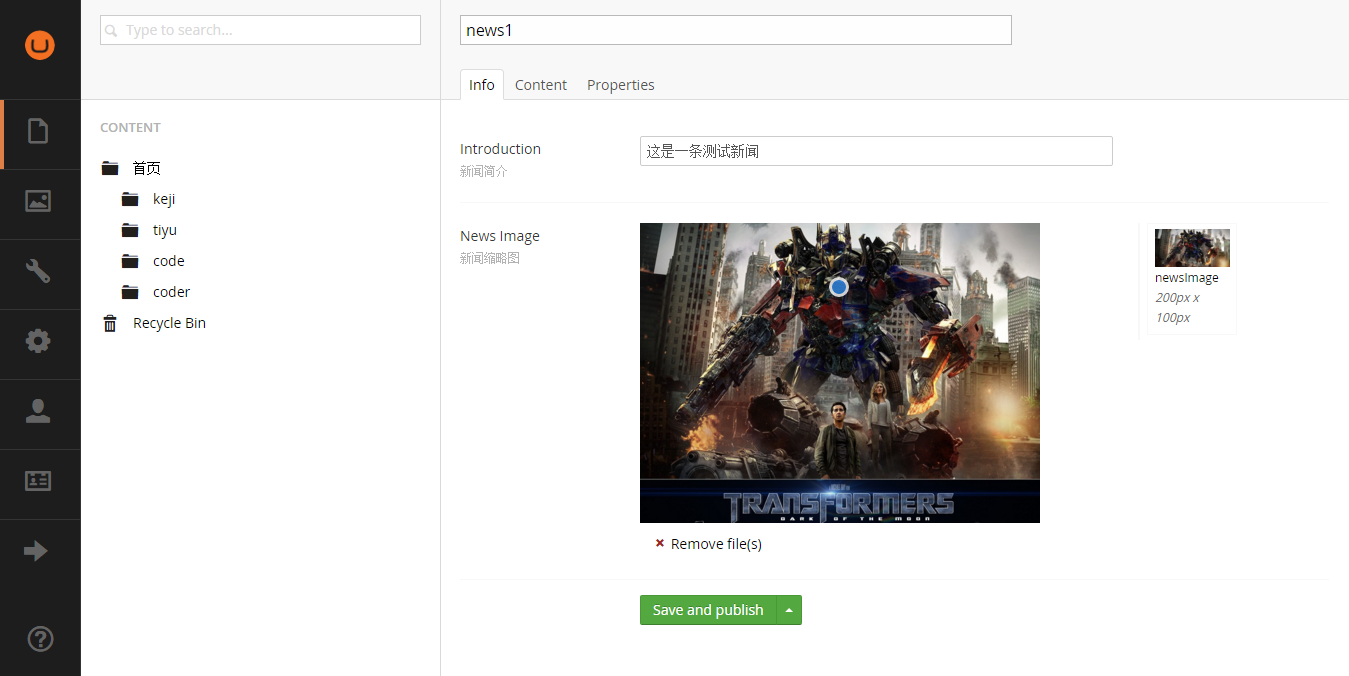Select the code tree node

tap(169, 261)
